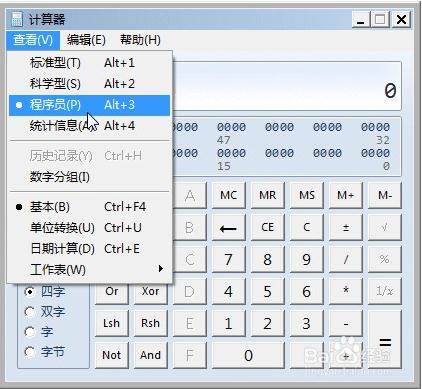
Task: Click the minus key
Action: coord(346,323)
